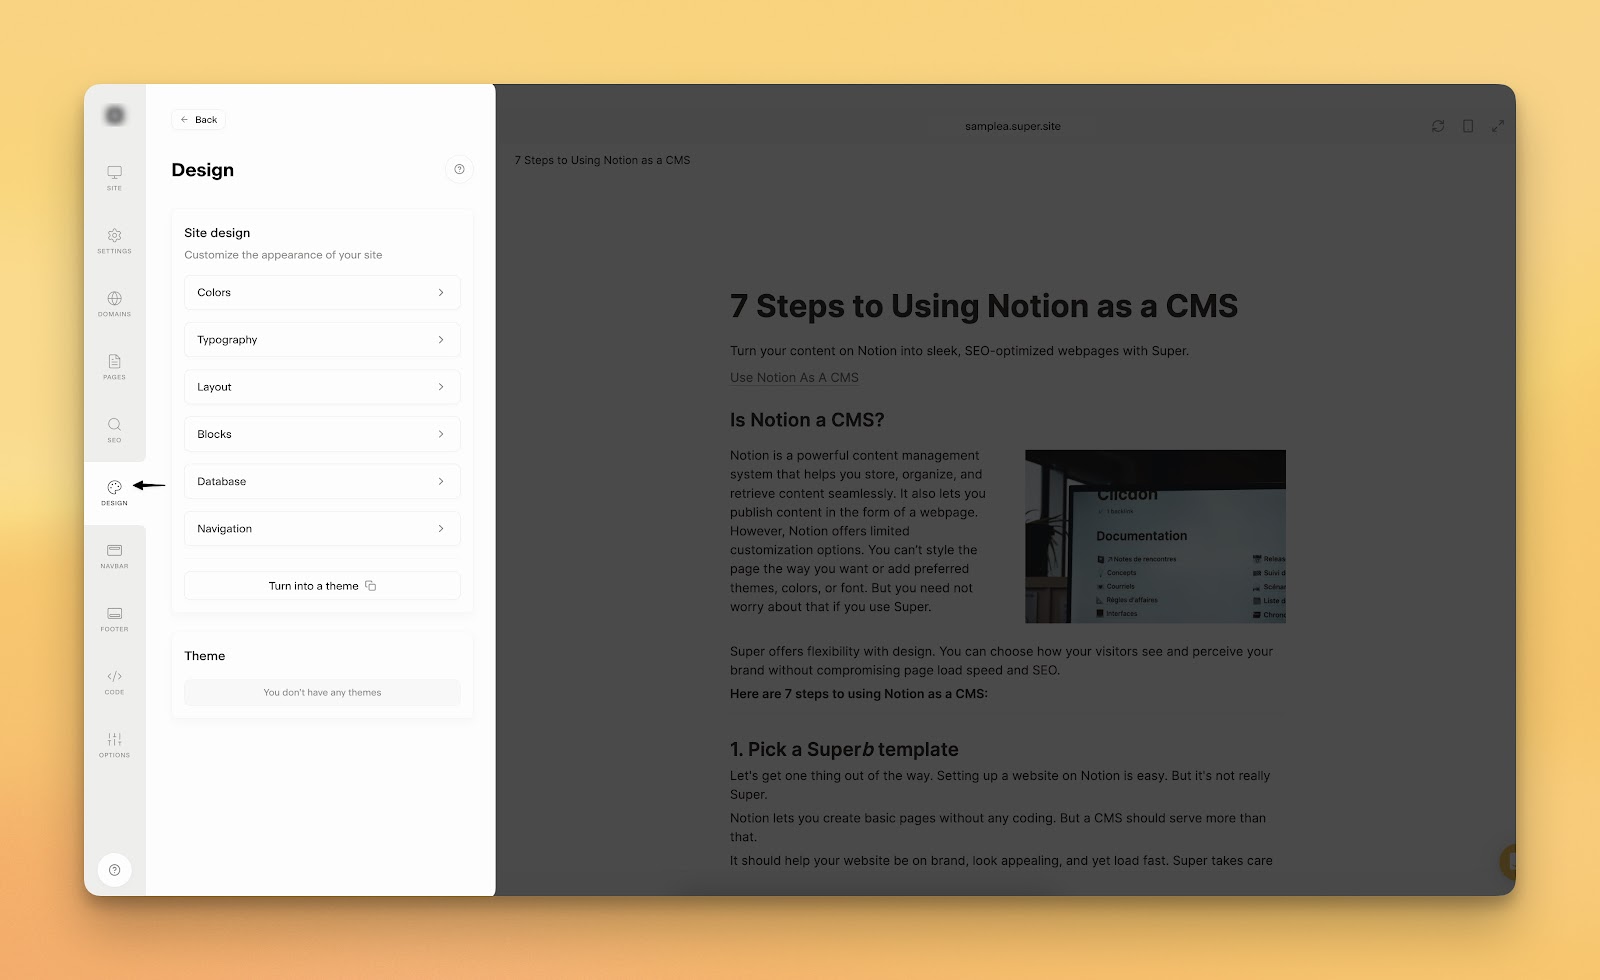The height and width of the screenshot is (980, 1600).
Task: Open the SEO search section
Action: pos(115,429)
